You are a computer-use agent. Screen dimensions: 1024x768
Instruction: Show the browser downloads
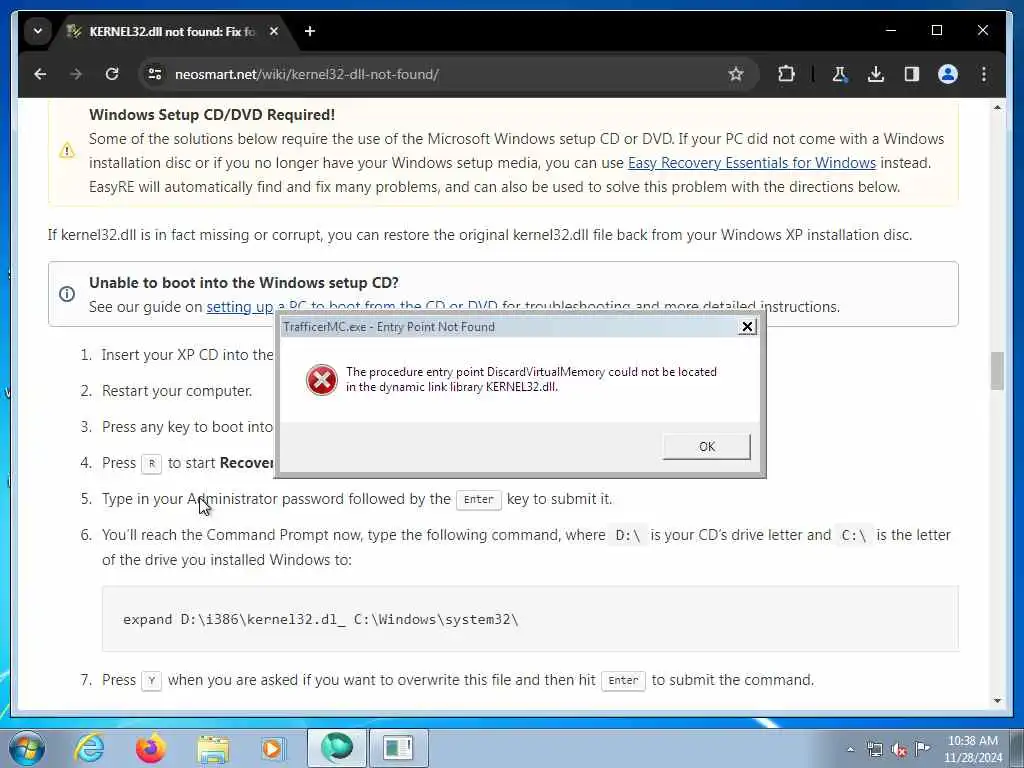point(876,74)
